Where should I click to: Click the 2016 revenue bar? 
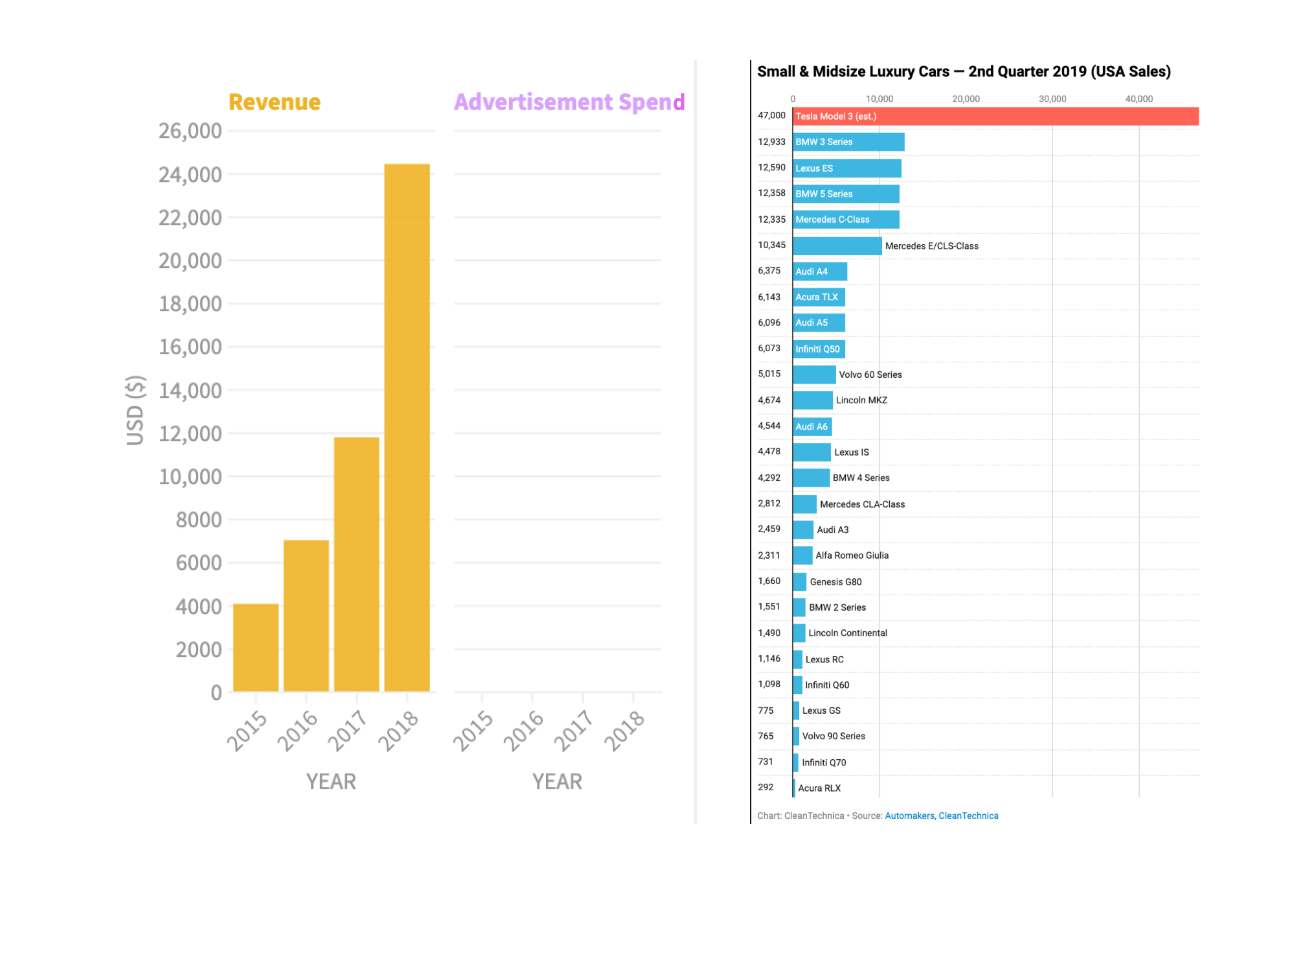point(306,616)
